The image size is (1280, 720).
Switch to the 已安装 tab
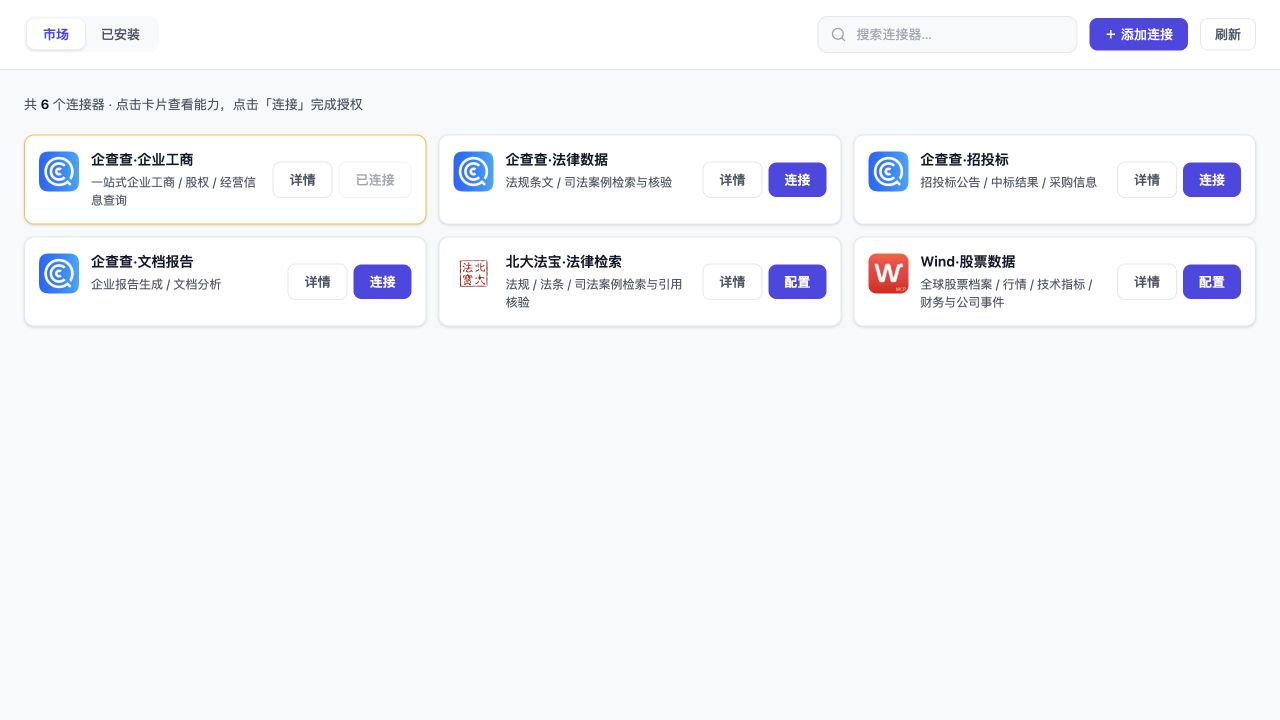pos(120,35)
